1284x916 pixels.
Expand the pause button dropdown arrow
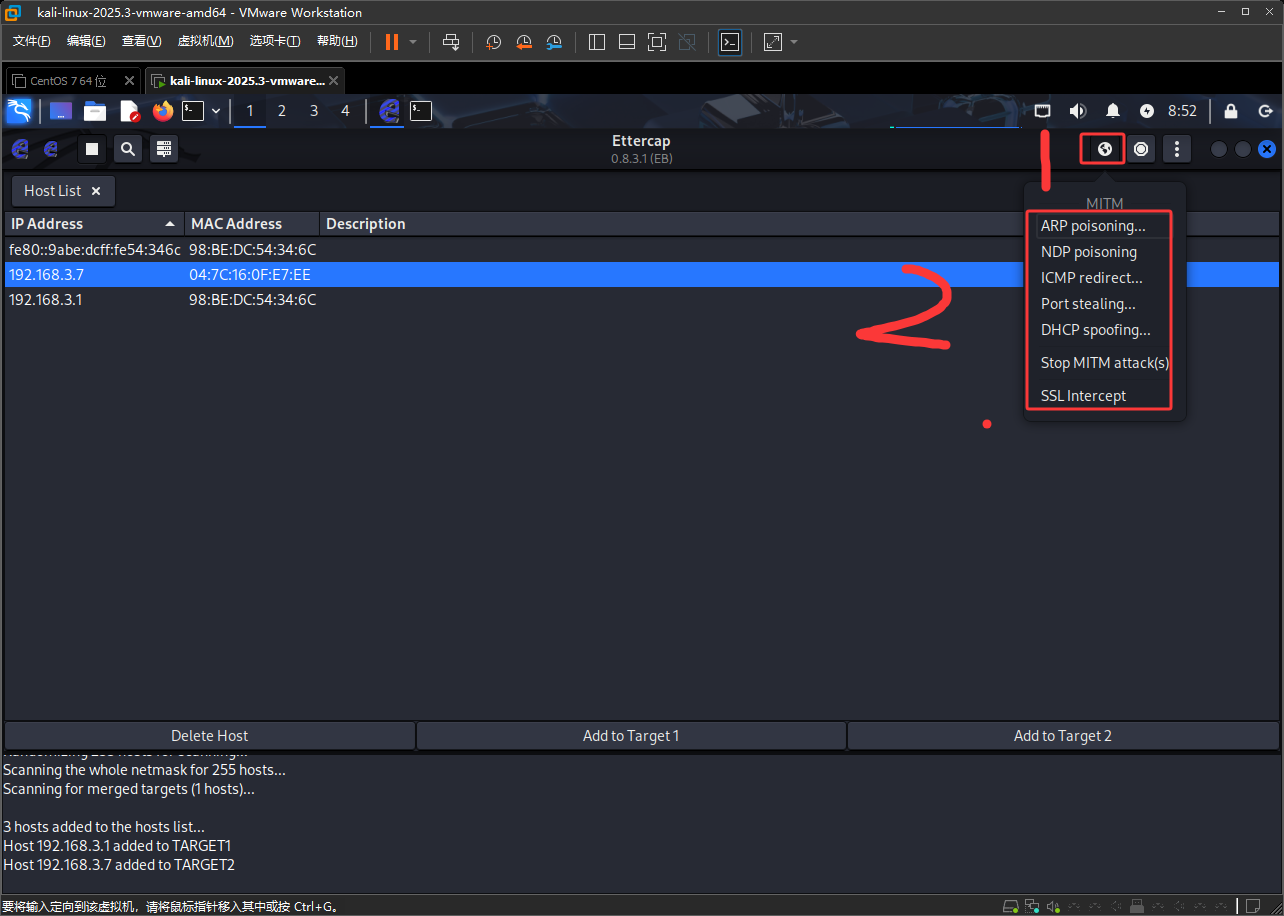[413, 42]
